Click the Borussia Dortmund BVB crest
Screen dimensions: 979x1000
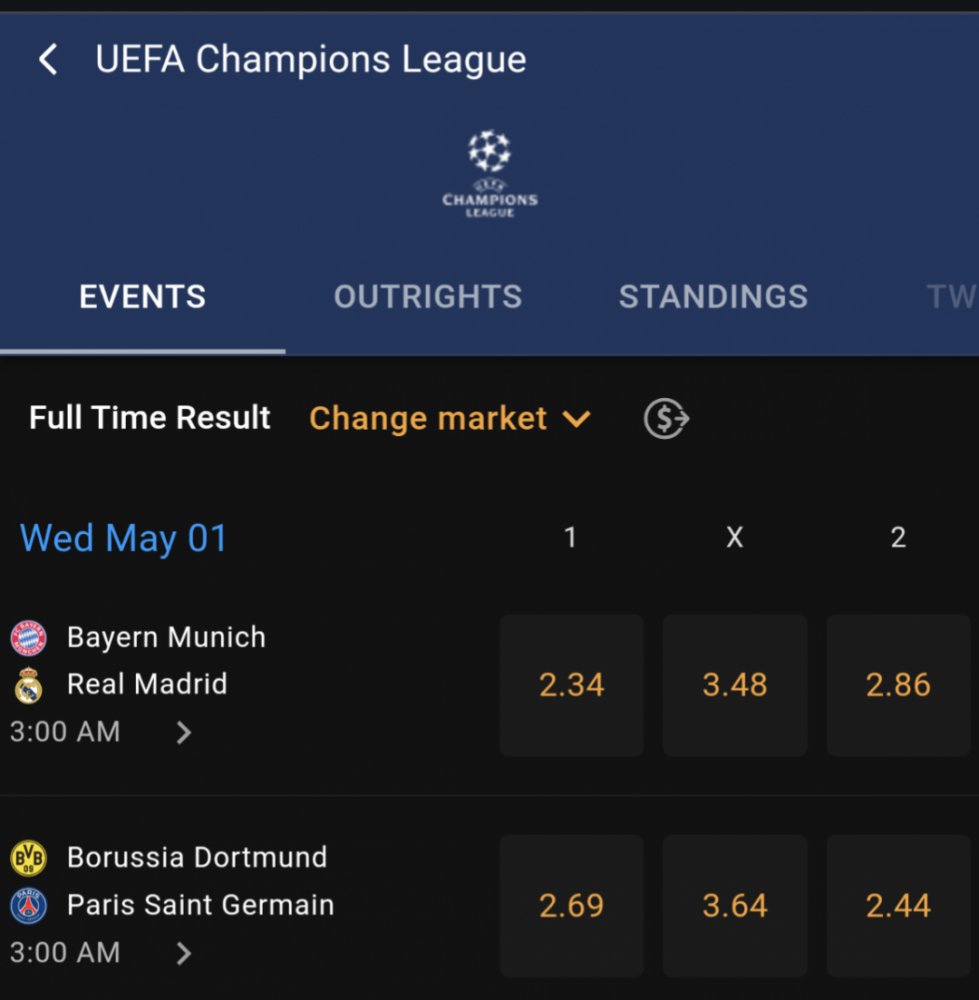29,858
